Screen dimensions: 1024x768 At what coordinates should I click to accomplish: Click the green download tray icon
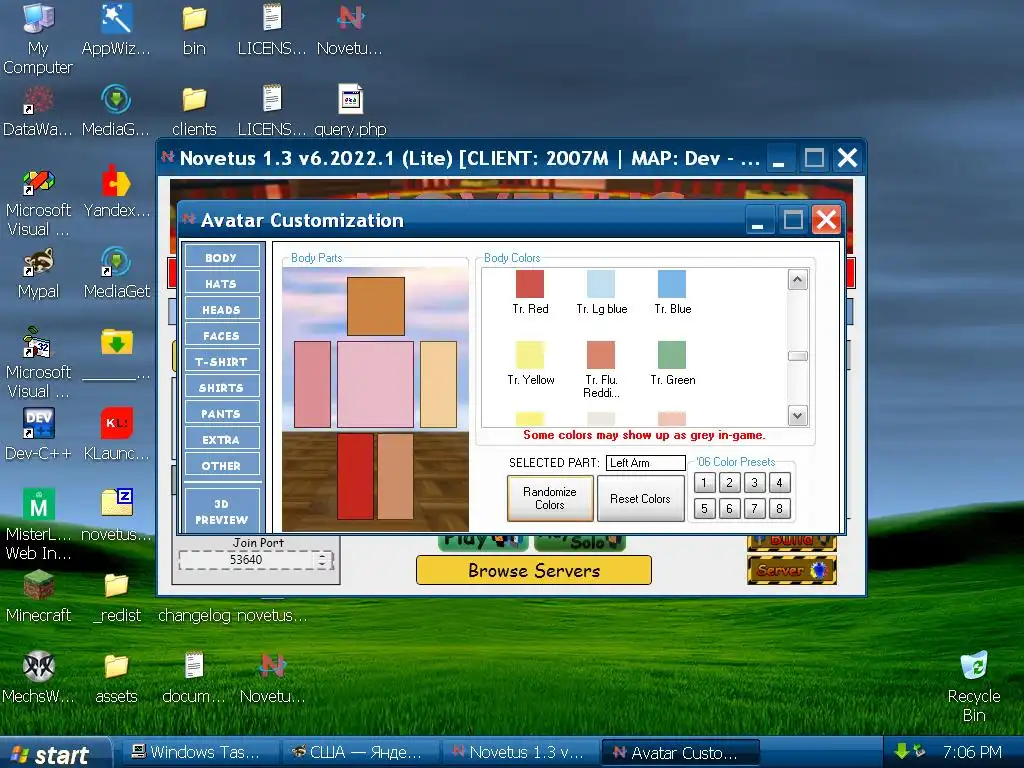902,751
